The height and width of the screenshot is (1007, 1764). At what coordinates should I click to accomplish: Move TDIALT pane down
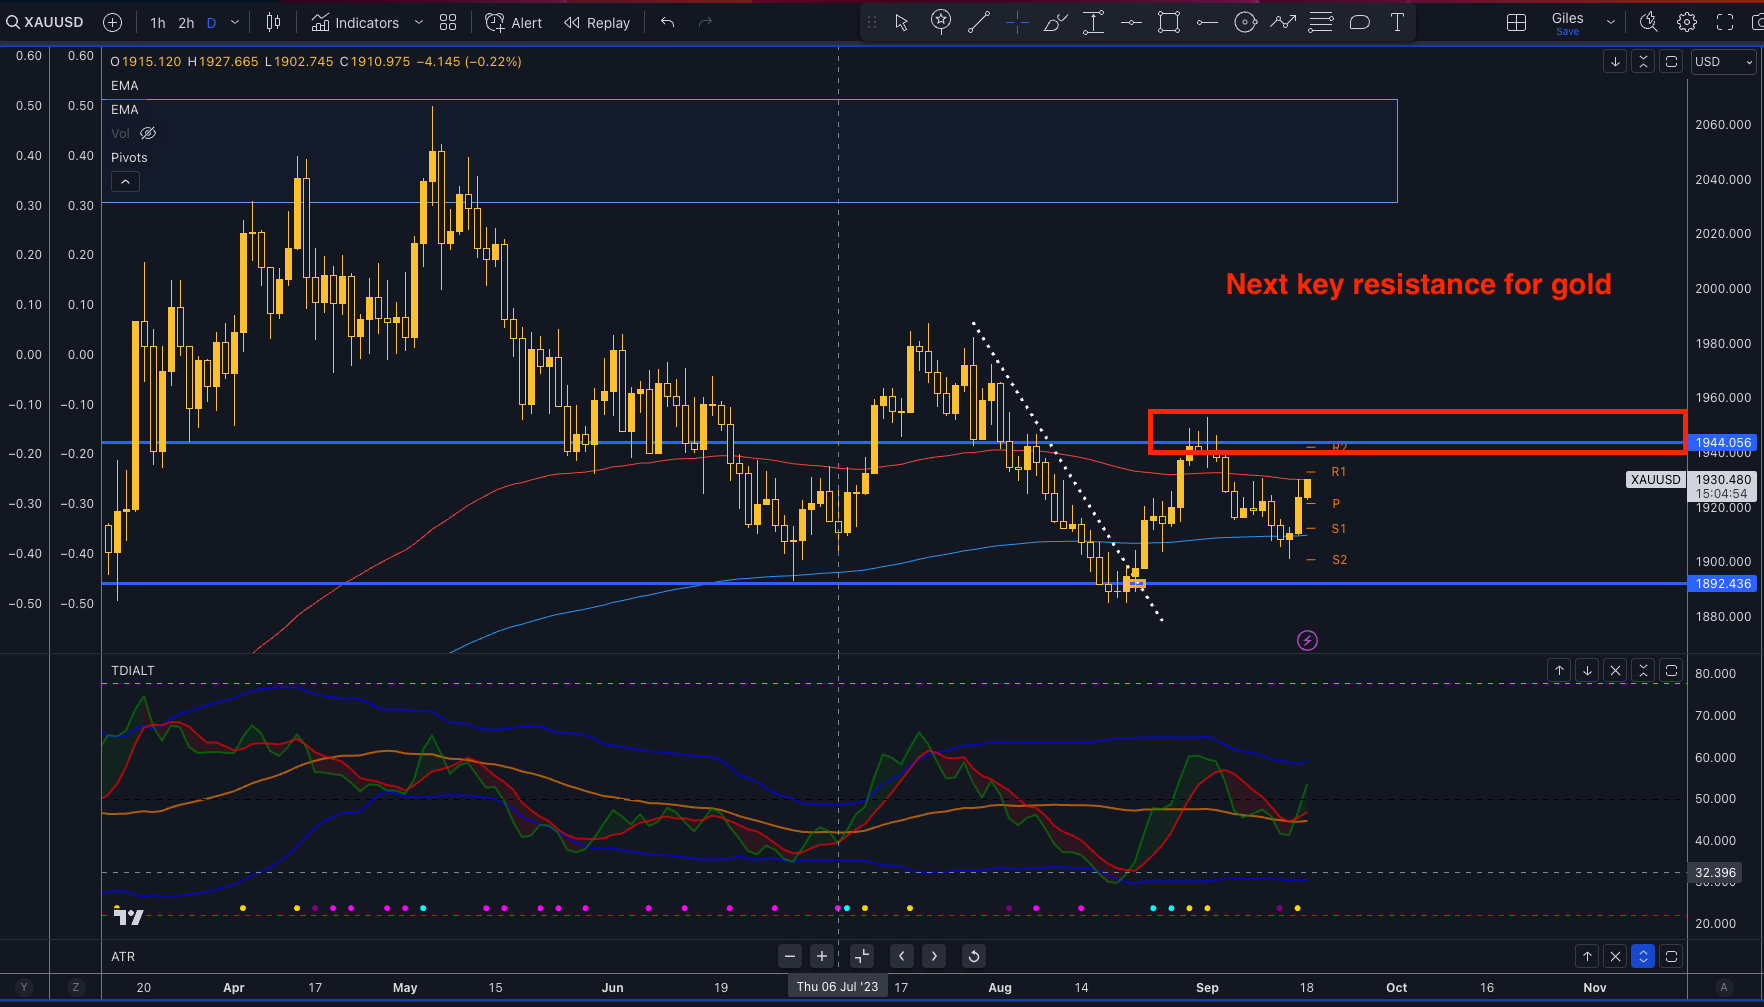(1587, 671)
